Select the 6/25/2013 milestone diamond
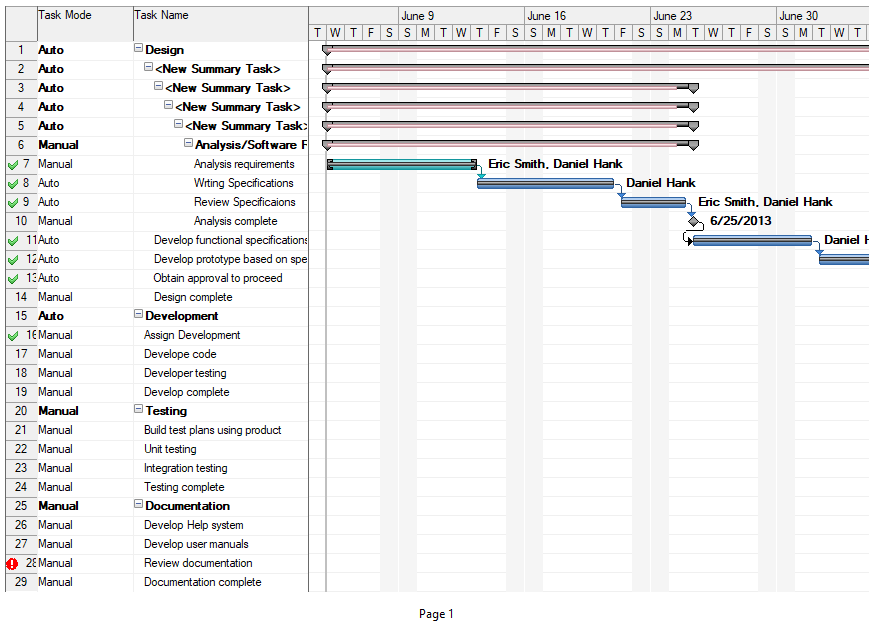 (695, 221)
